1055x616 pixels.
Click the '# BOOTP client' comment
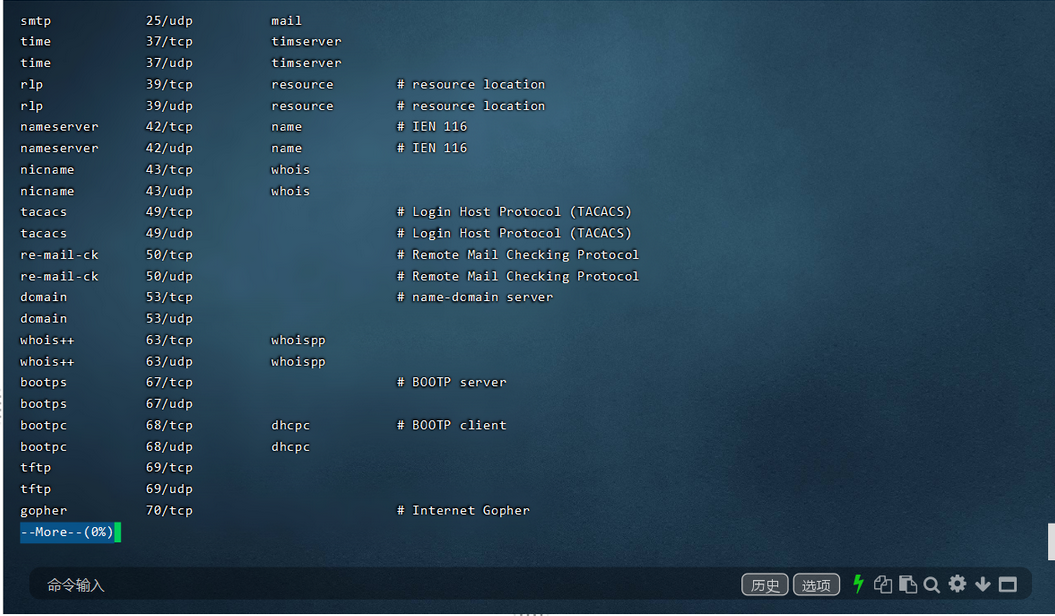tap(451, 425)
